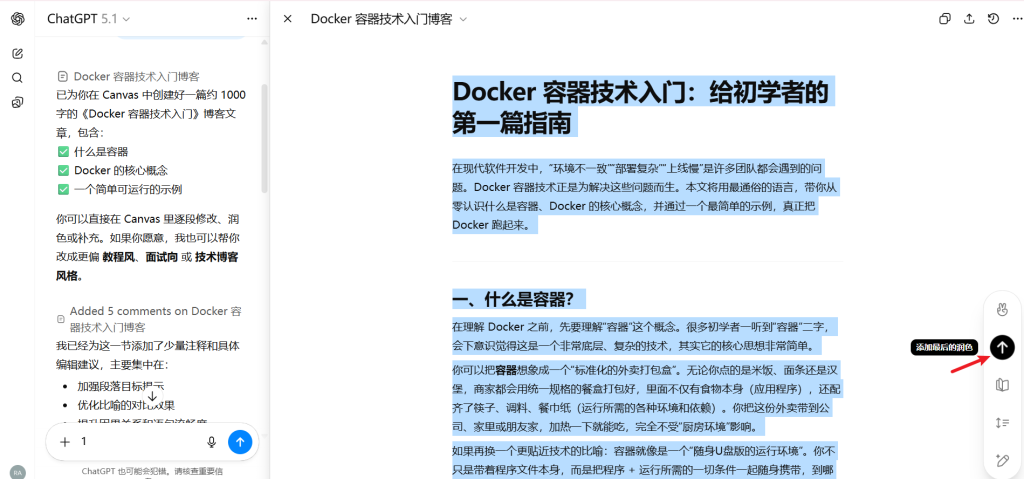Click the chat line 一个简单可运行的示例

pyautogui.click(x=128, y=190)
